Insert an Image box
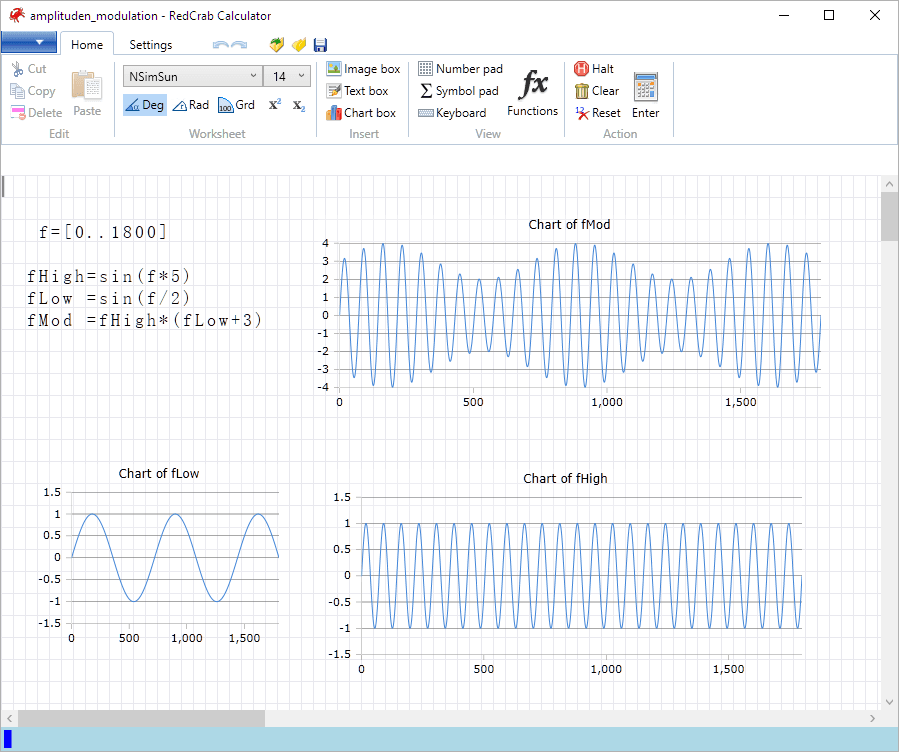This screenshot has height=752, width=899. pyautogui.click(x=363, y=69)
